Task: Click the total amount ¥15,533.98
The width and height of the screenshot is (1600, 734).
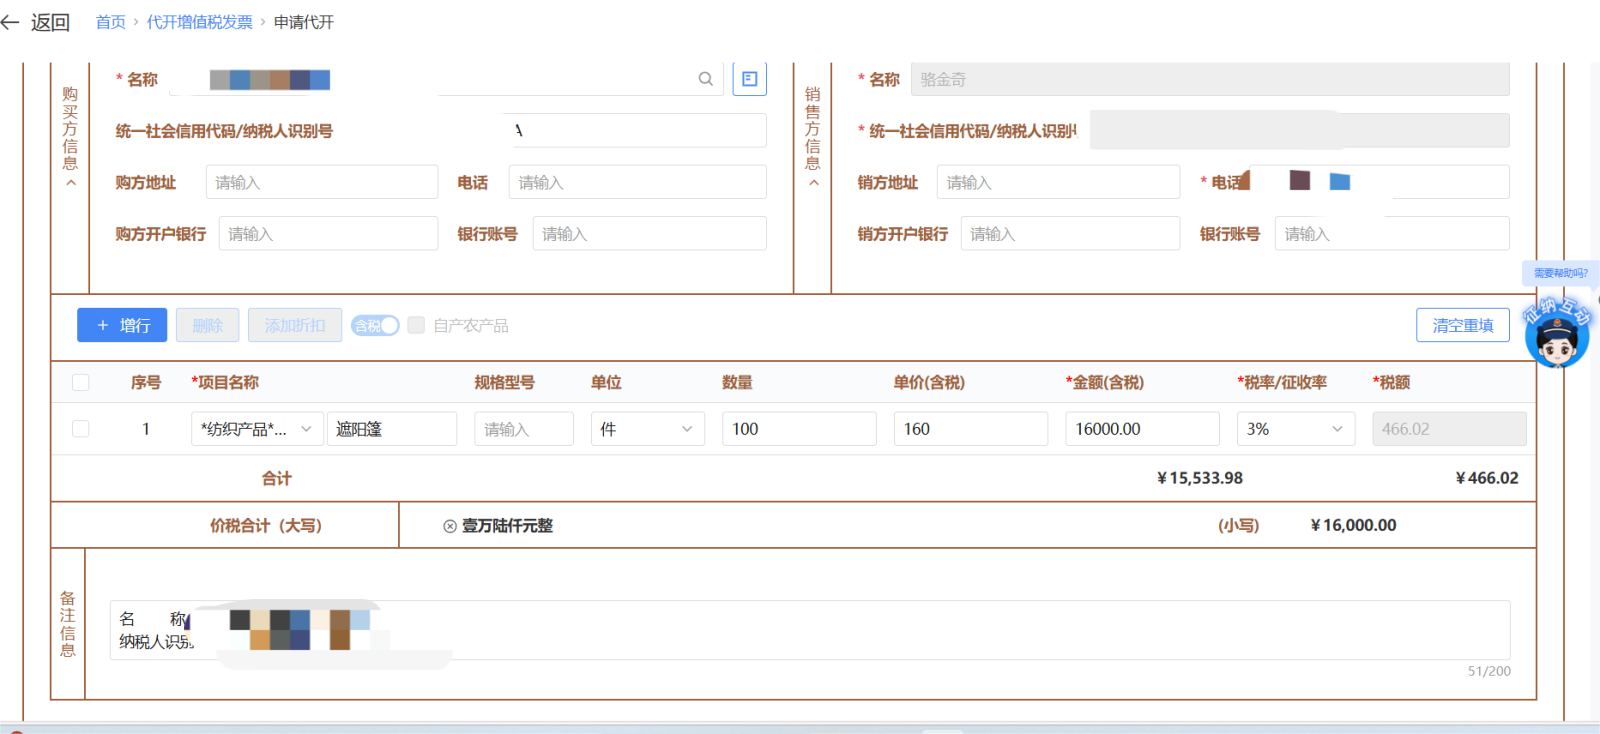Action: [x=1200, y=478]
